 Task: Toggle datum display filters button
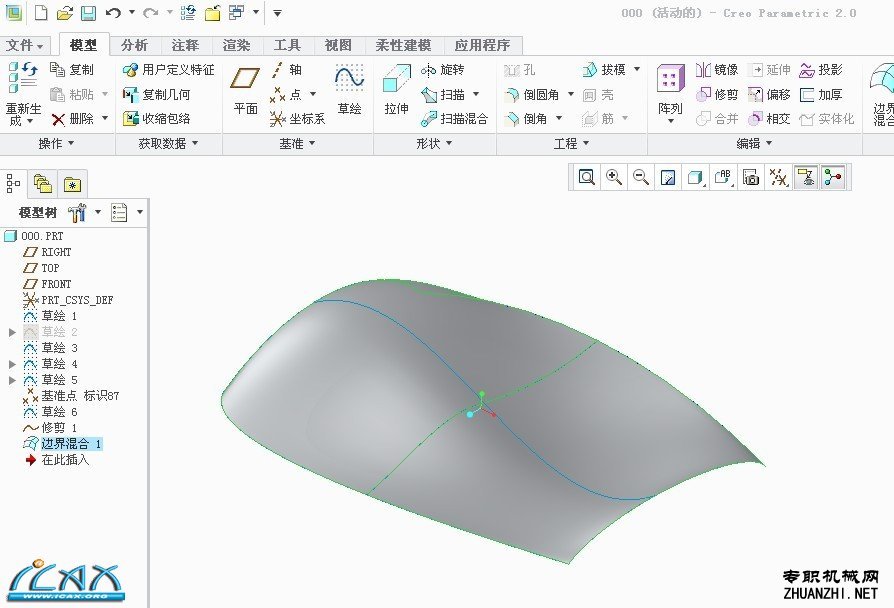click(x=779, y=177)
